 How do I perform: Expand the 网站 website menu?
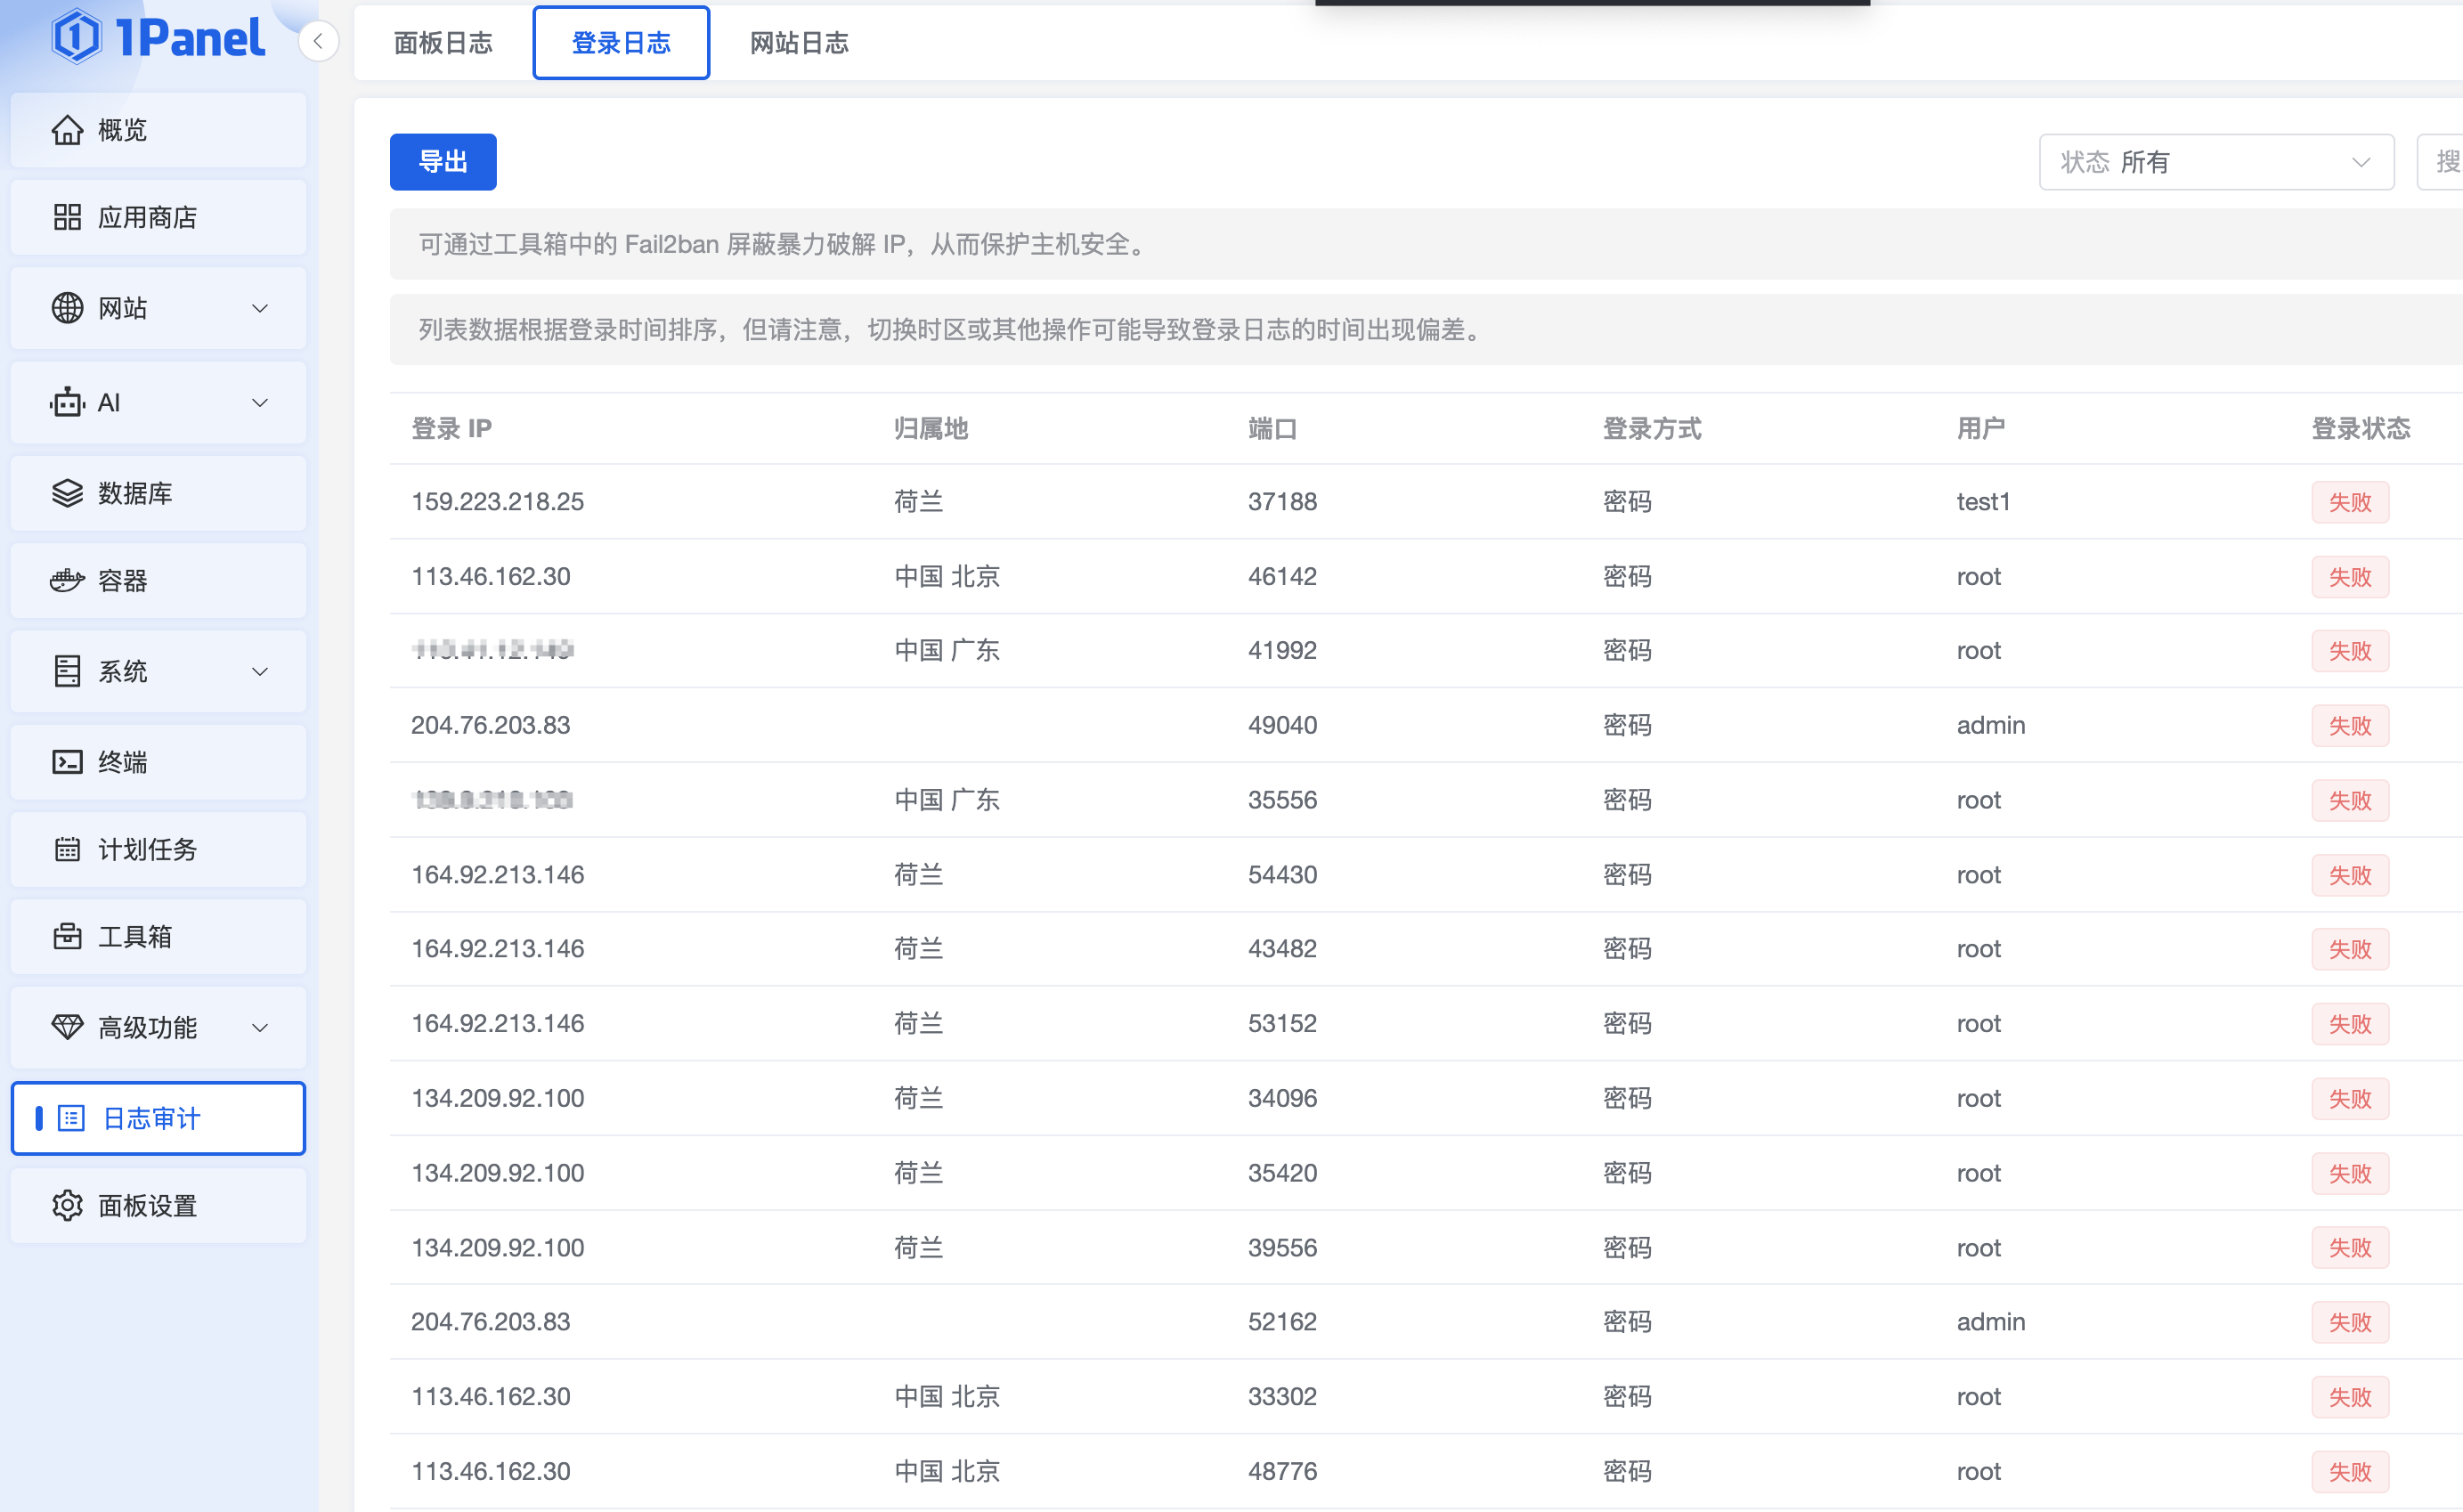(x=260, y=308)
